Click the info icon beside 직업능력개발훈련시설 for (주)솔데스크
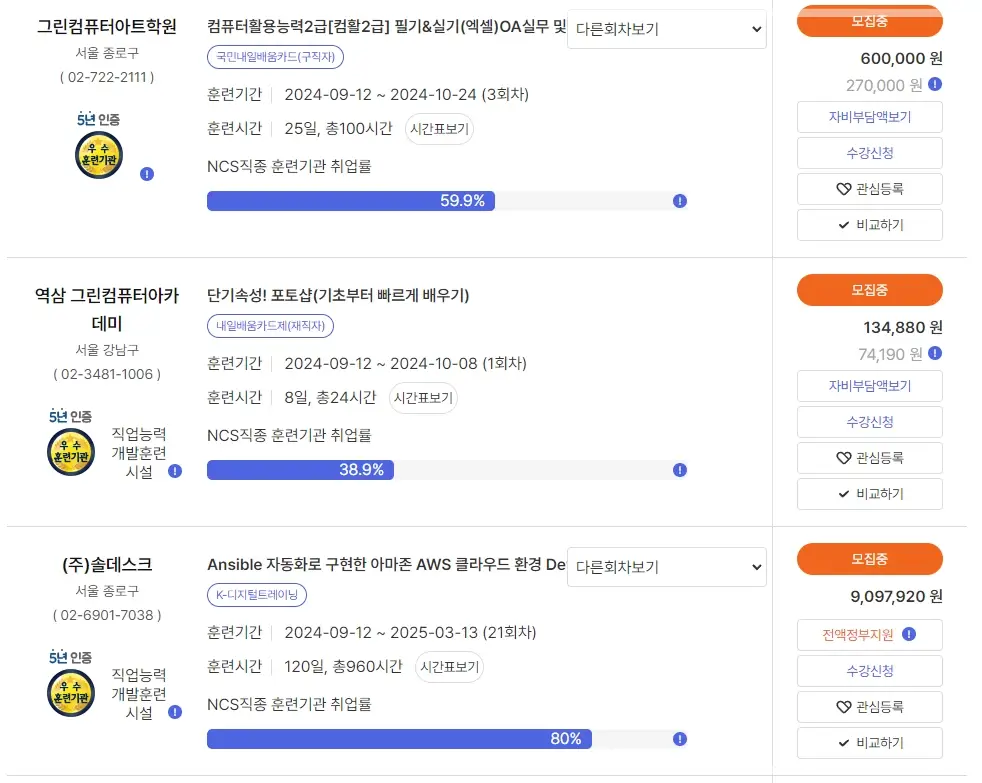This screenshot has height=783, width=982. point(174,712)
